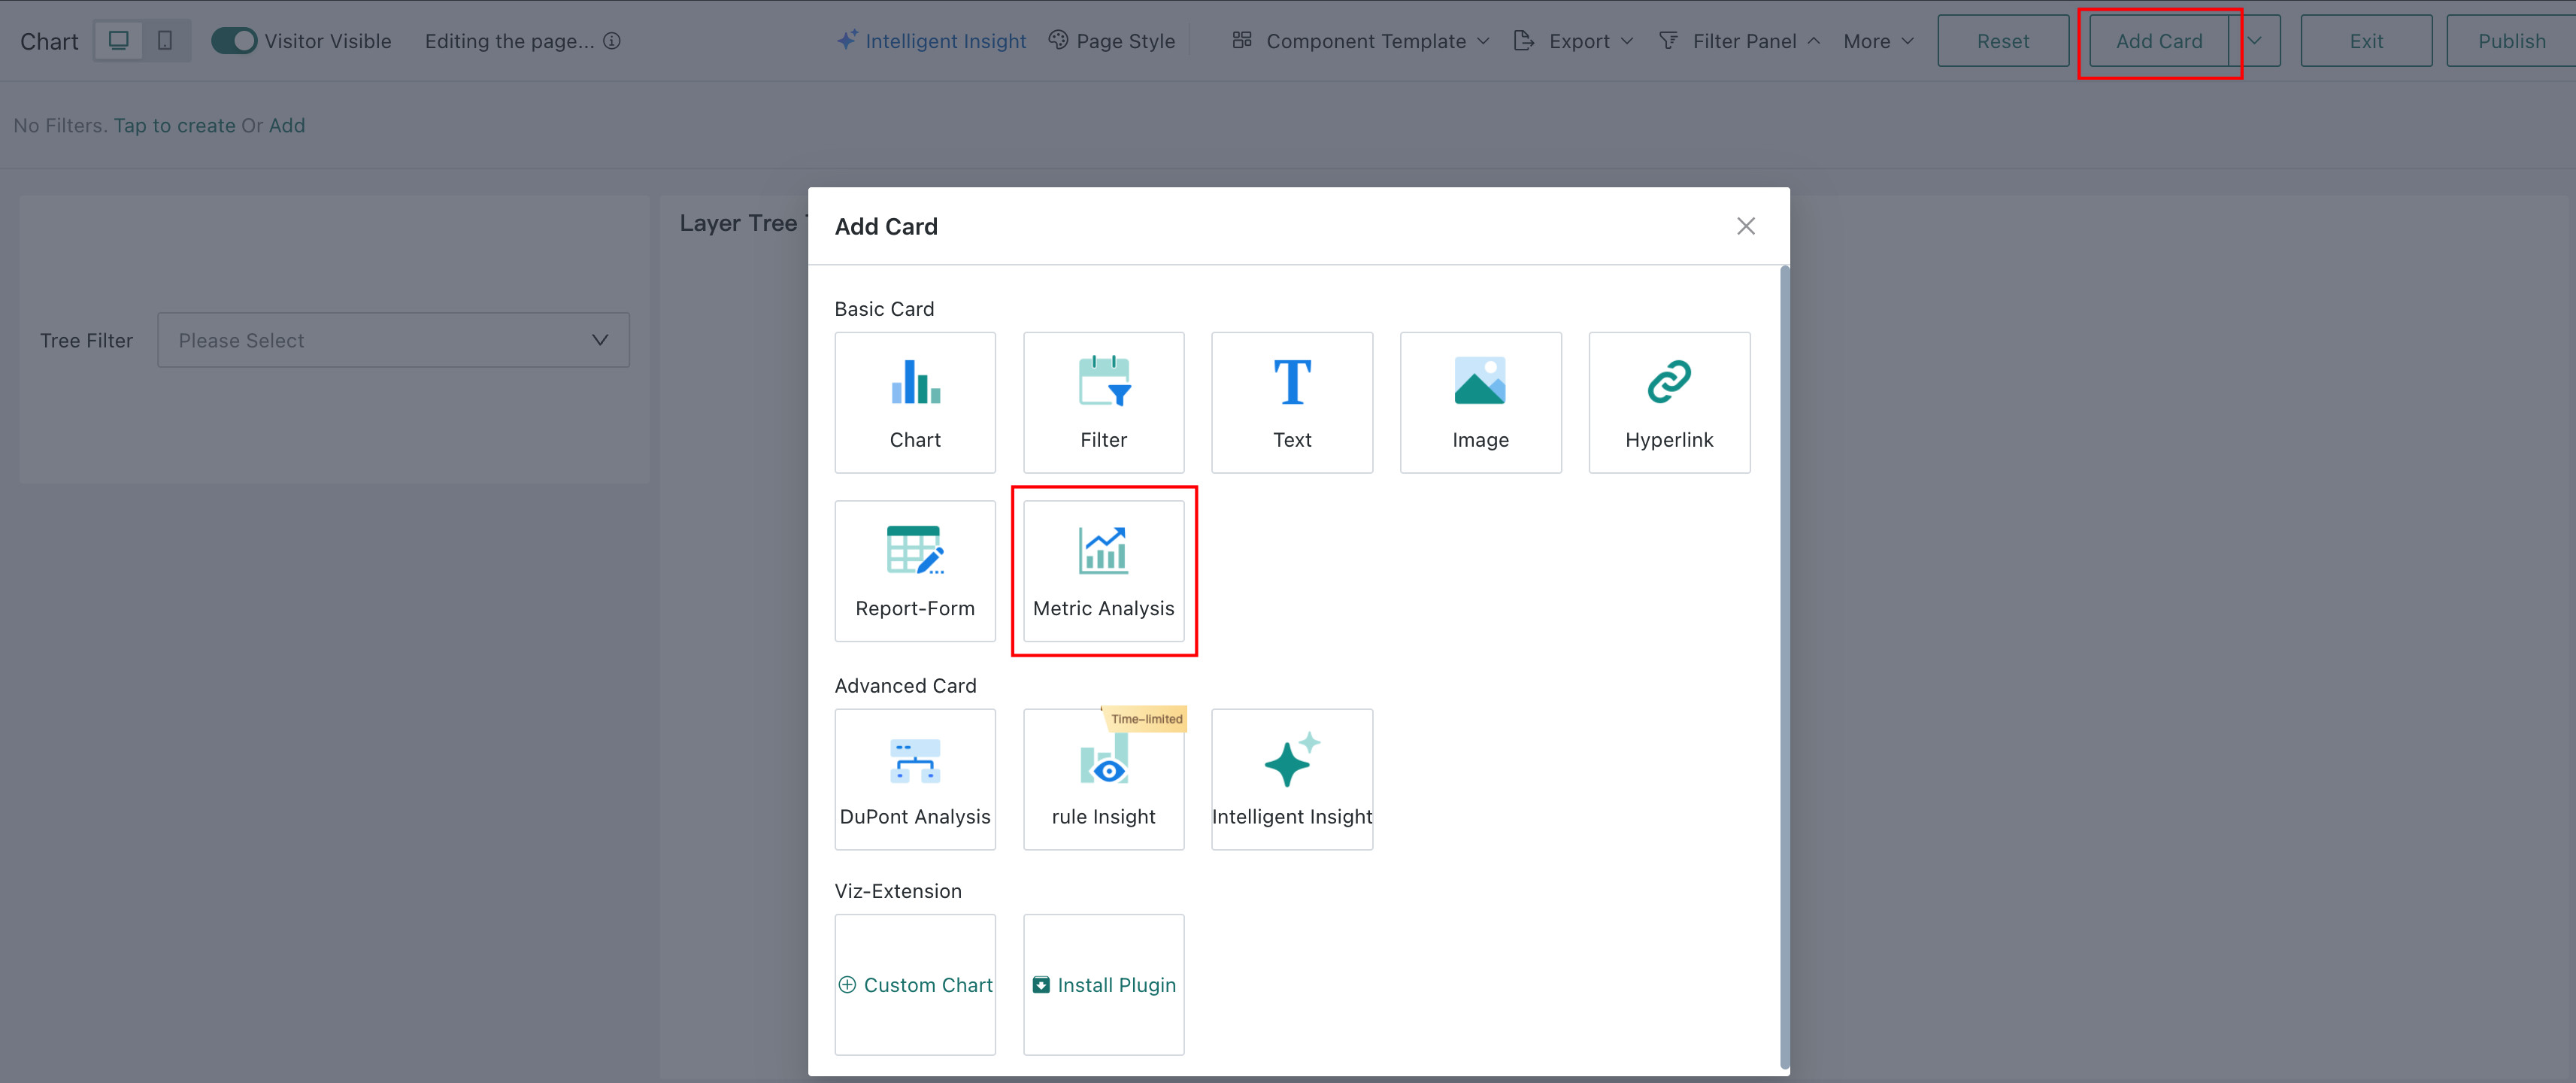Choose the rule Insight card
The height and width of the screenshot is (1083, 2576).
click(1103, 779)
